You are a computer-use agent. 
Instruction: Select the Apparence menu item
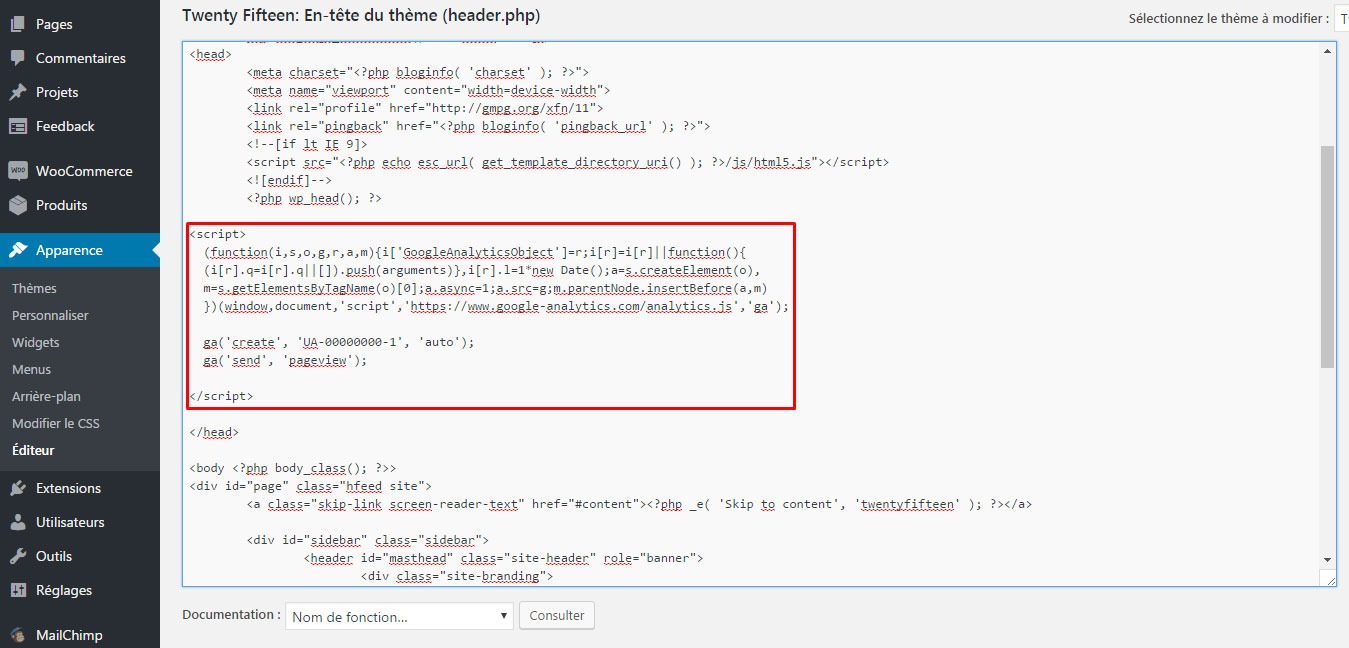point(80,250)
